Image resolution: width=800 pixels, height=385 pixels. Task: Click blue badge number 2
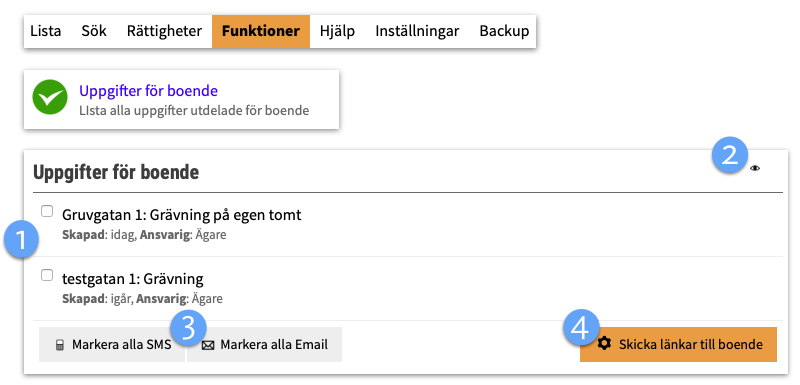tap(730, 155)
